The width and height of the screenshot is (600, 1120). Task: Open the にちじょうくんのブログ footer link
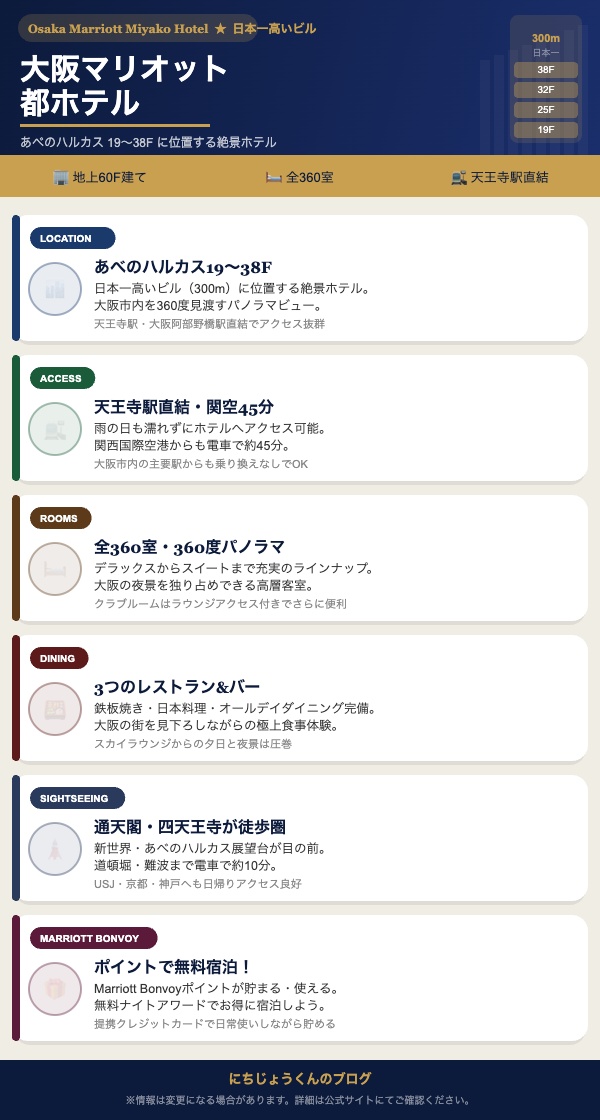tap(300, 1078)
